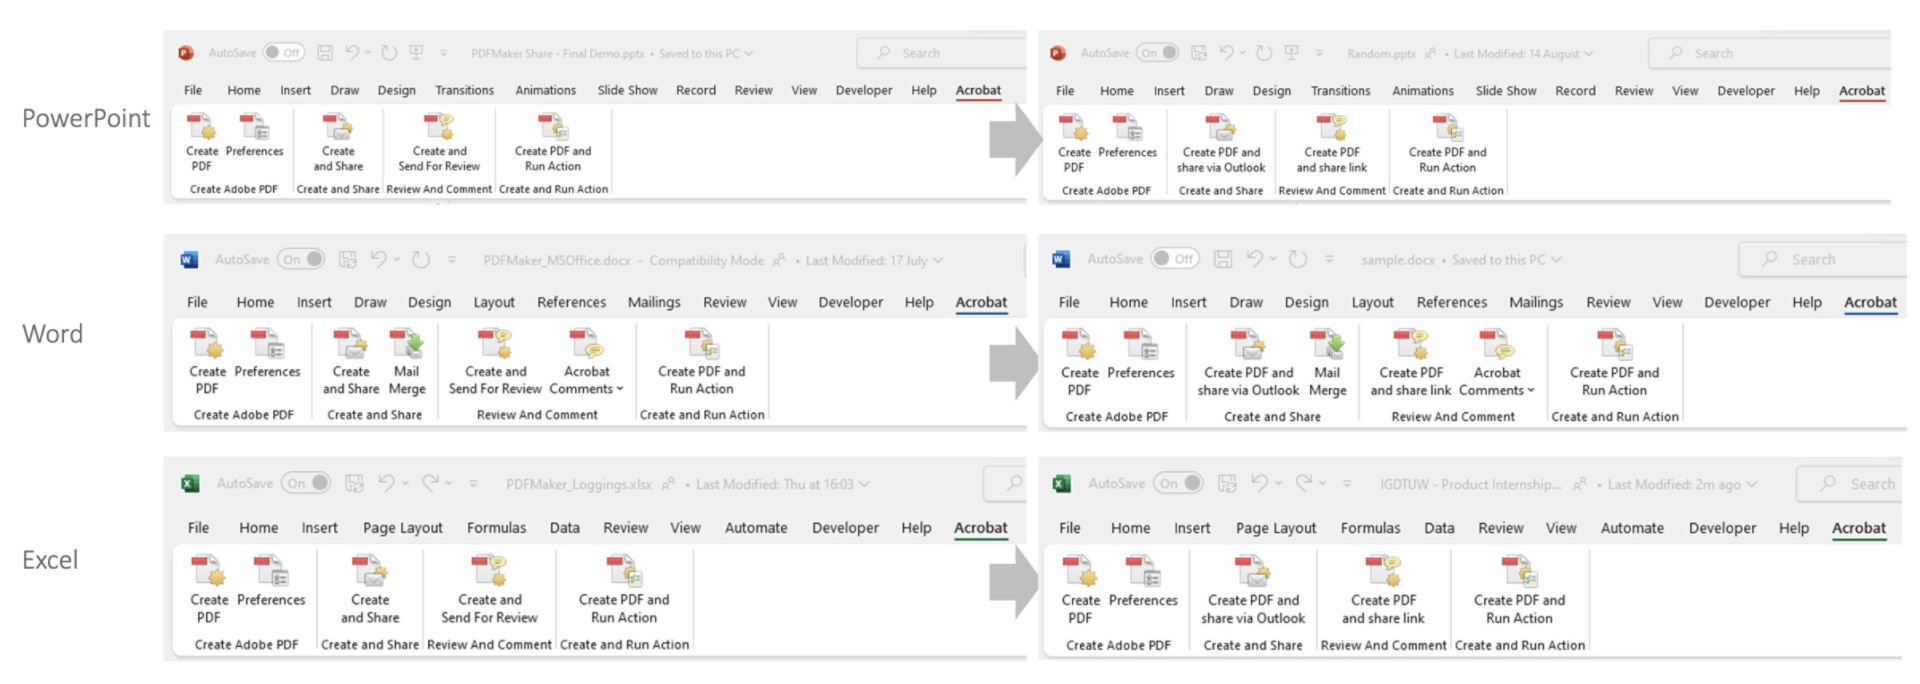Click Create PDF and Run Action in Random.pptx
Image resolution: width=1920 pixels, height=684 pixels.
[x=1447, y=143]
